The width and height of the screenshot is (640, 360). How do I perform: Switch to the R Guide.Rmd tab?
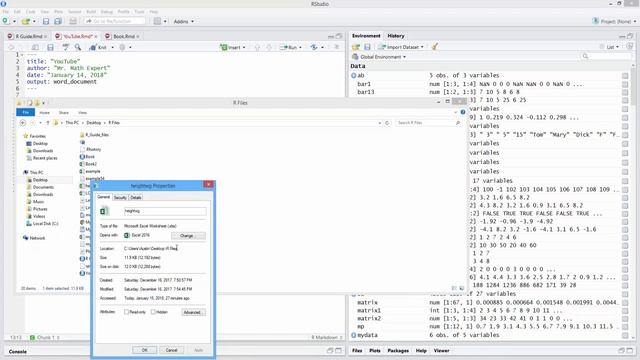point(29,36)
